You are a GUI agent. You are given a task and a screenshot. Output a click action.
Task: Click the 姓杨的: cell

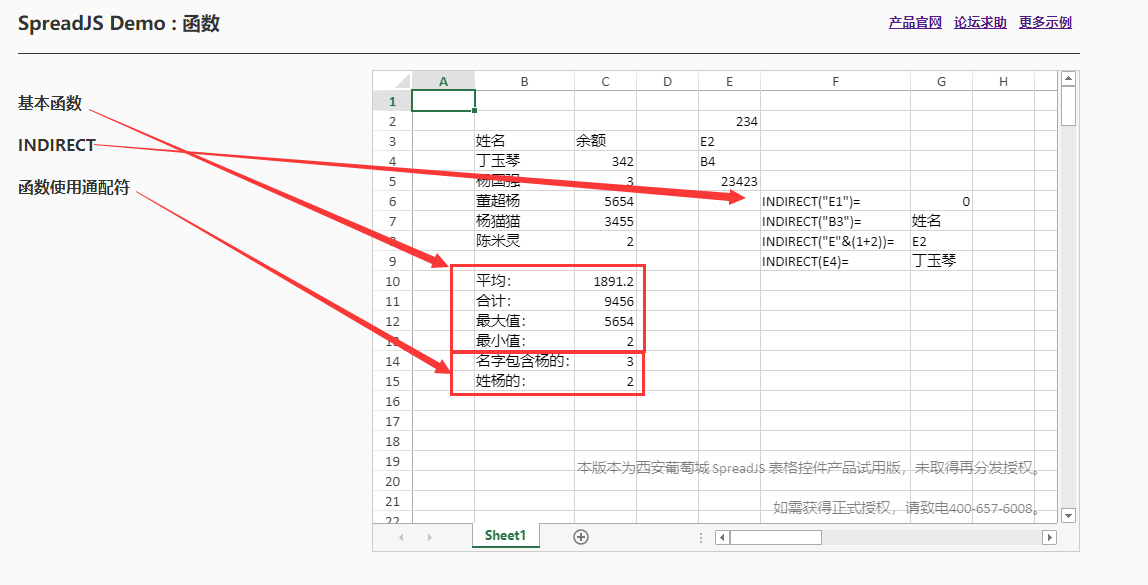click(524, 381)
